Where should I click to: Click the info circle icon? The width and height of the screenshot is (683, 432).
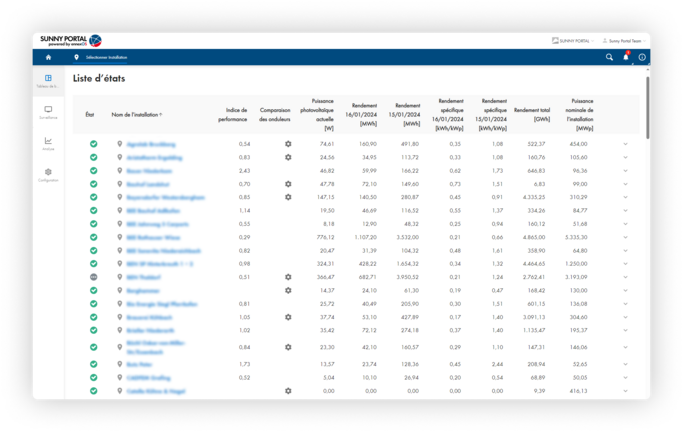[x=642, y=57]
